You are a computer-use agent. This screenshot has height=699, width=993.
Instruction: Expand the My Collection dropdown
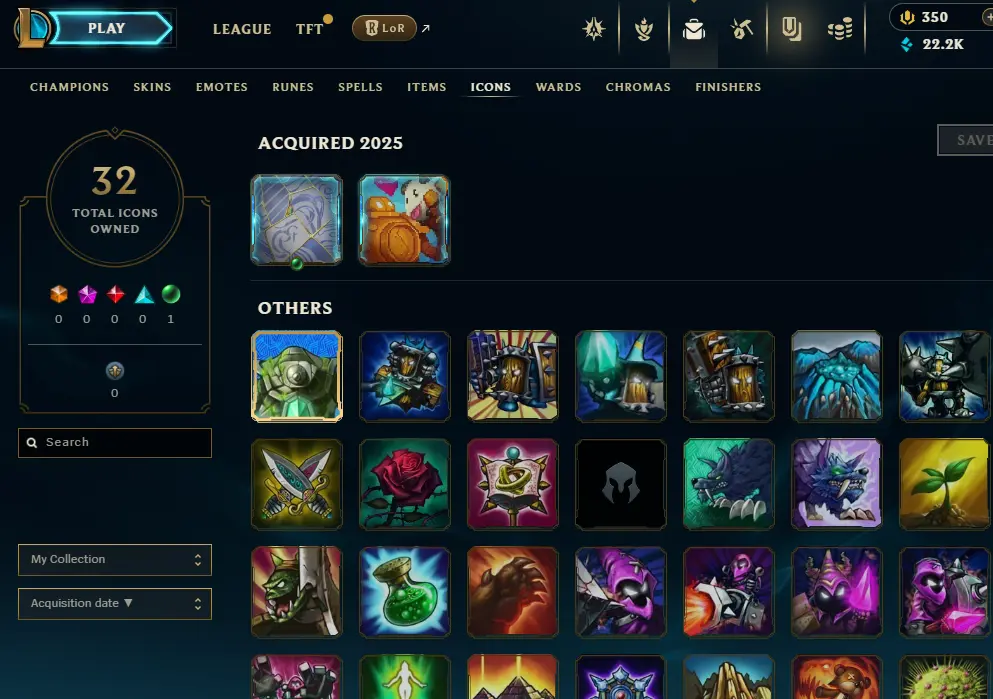point(115,560)
